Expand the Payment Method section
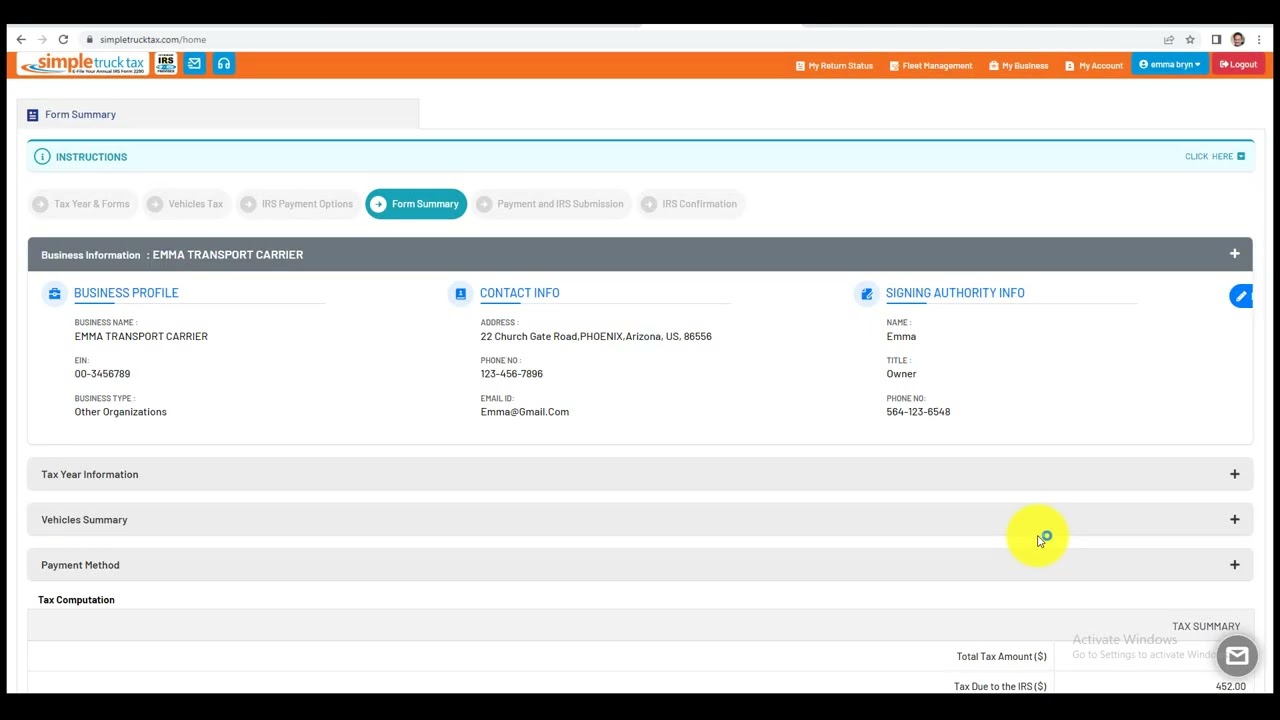The image size is (1280, 720). (640, 565)
